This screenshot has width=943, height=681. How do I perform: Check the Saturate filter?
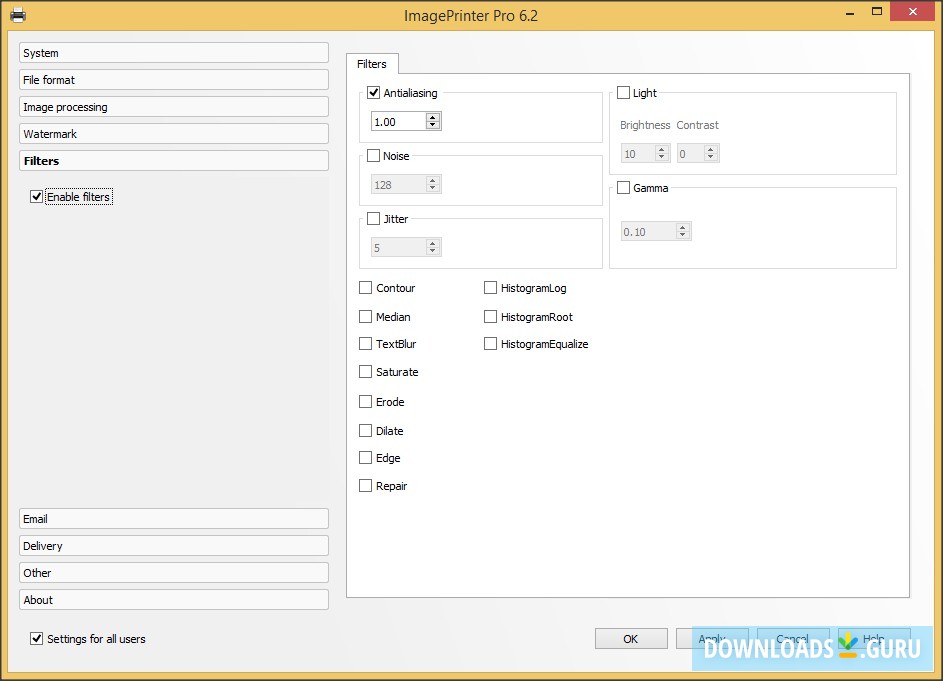coord(365,372)
